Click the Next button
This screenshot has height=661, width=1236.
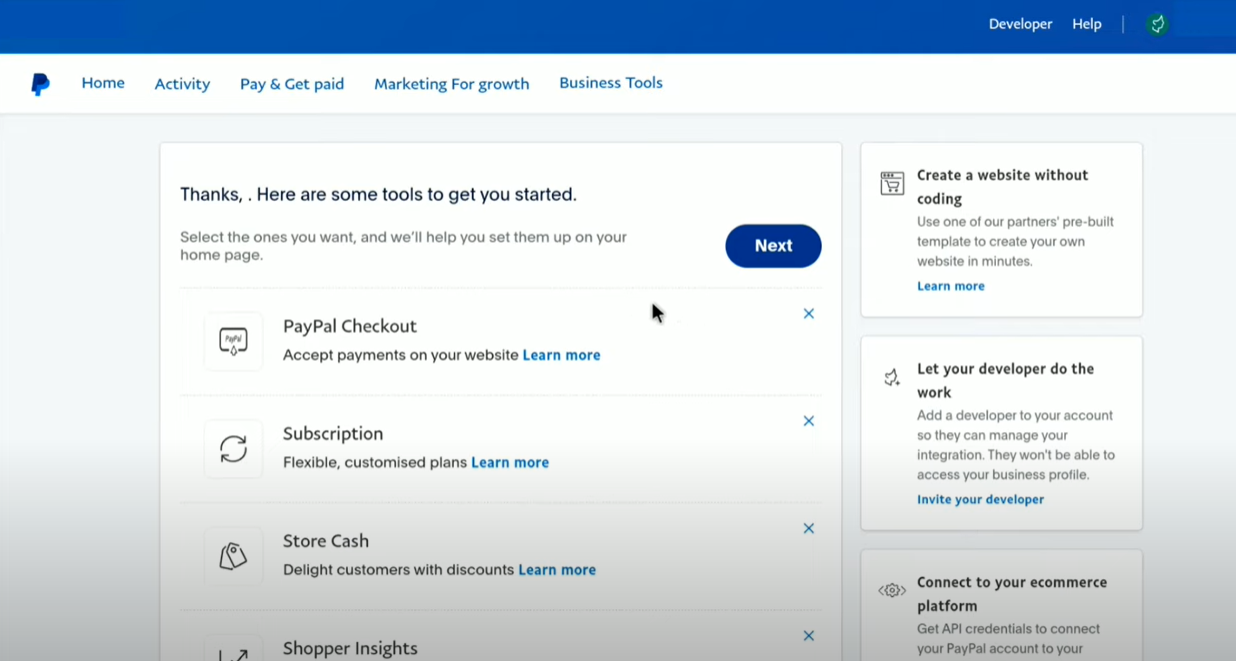[773, 246]
